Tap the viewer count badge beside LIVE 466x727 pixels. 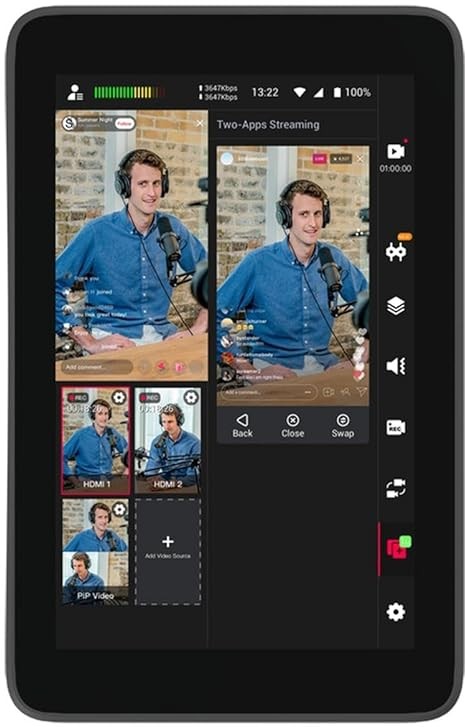pyautogui.click(x=341, y=159)
